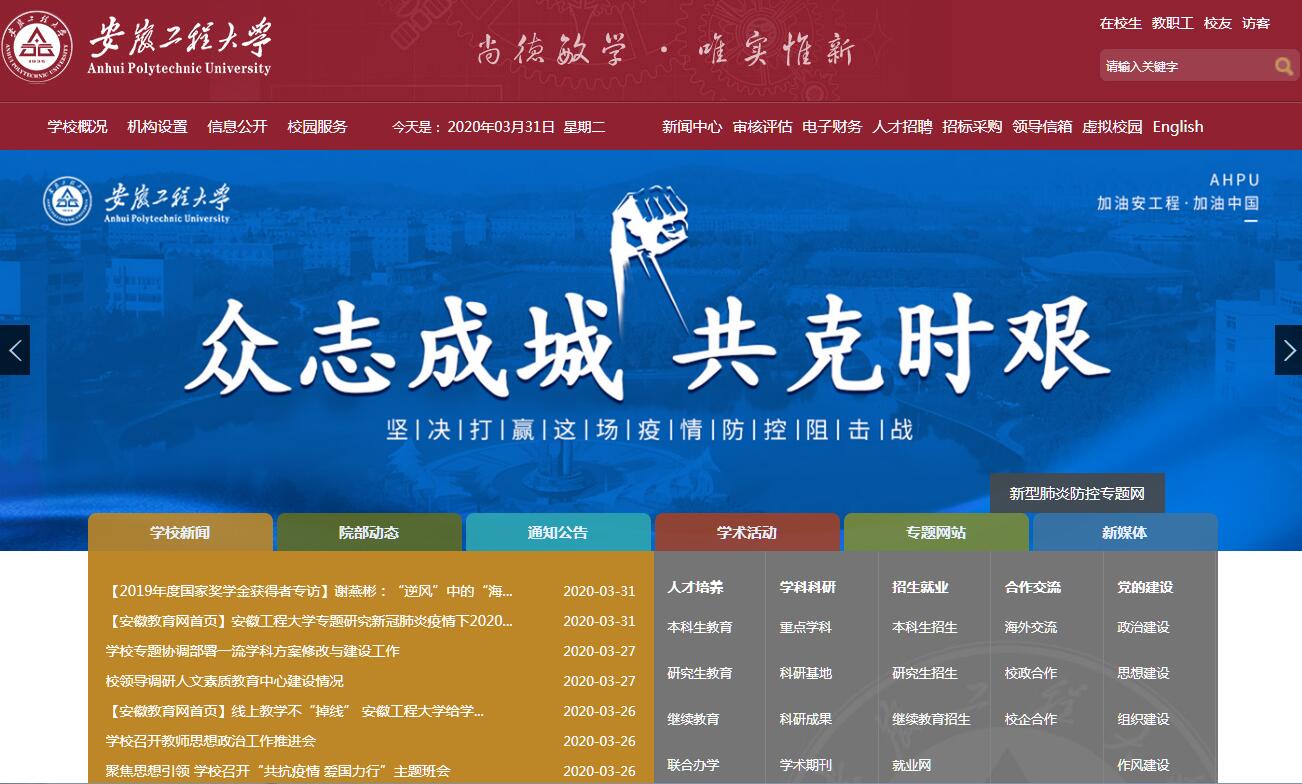Open 人才招聘 link

tap(902, 127)
